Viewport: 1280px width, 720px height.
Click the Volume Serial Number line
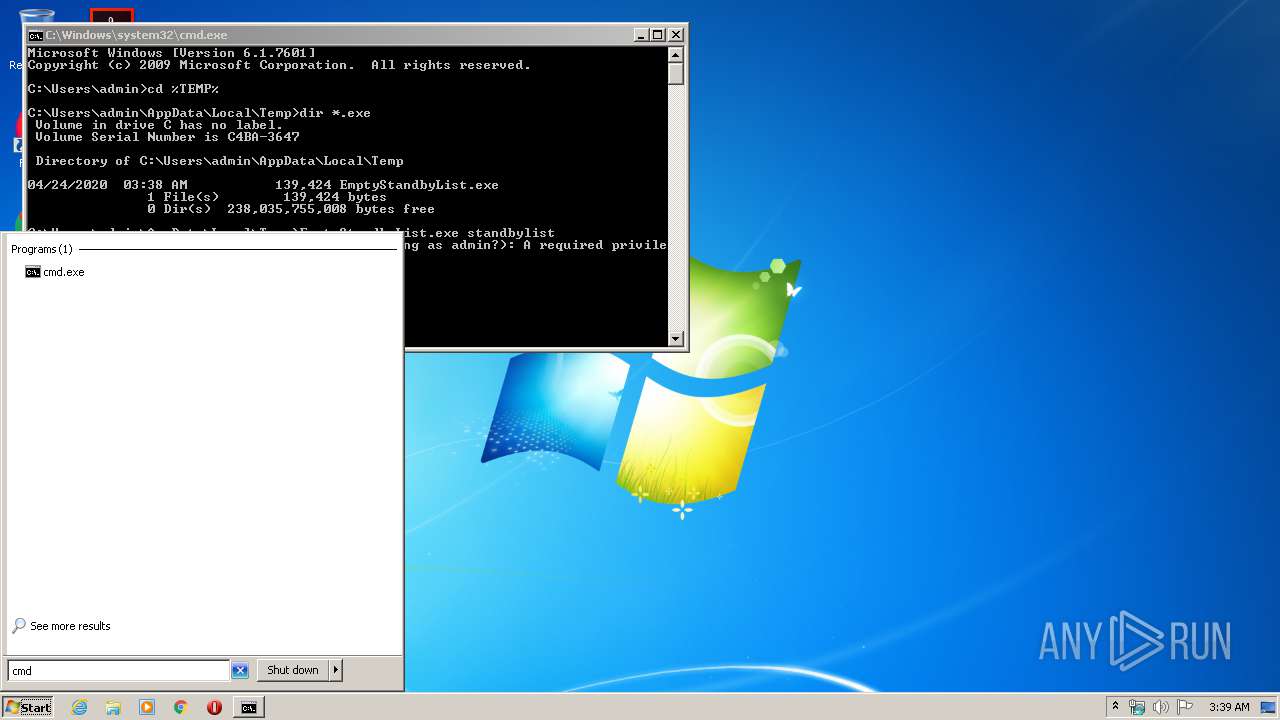167,137
